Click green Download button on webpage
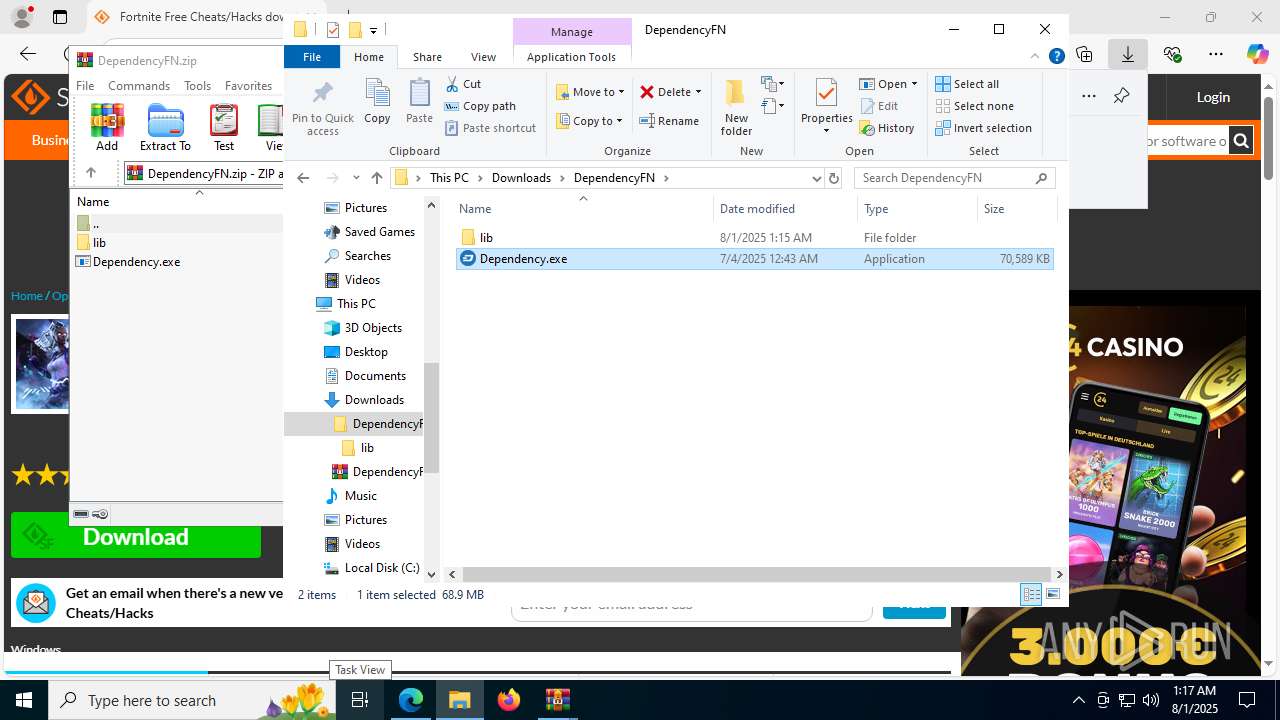1280x720 pixels. (136, 537)
